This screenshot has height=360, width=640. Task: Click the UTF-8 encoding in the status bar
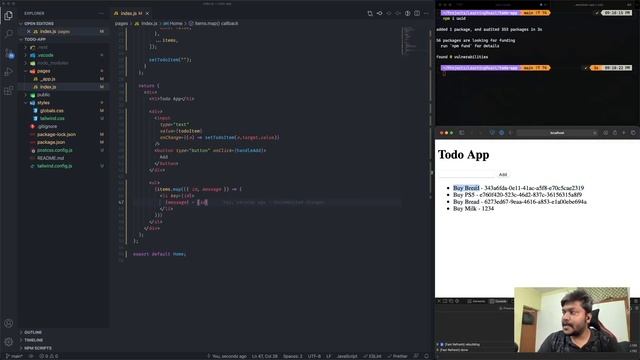pos(314,356)
